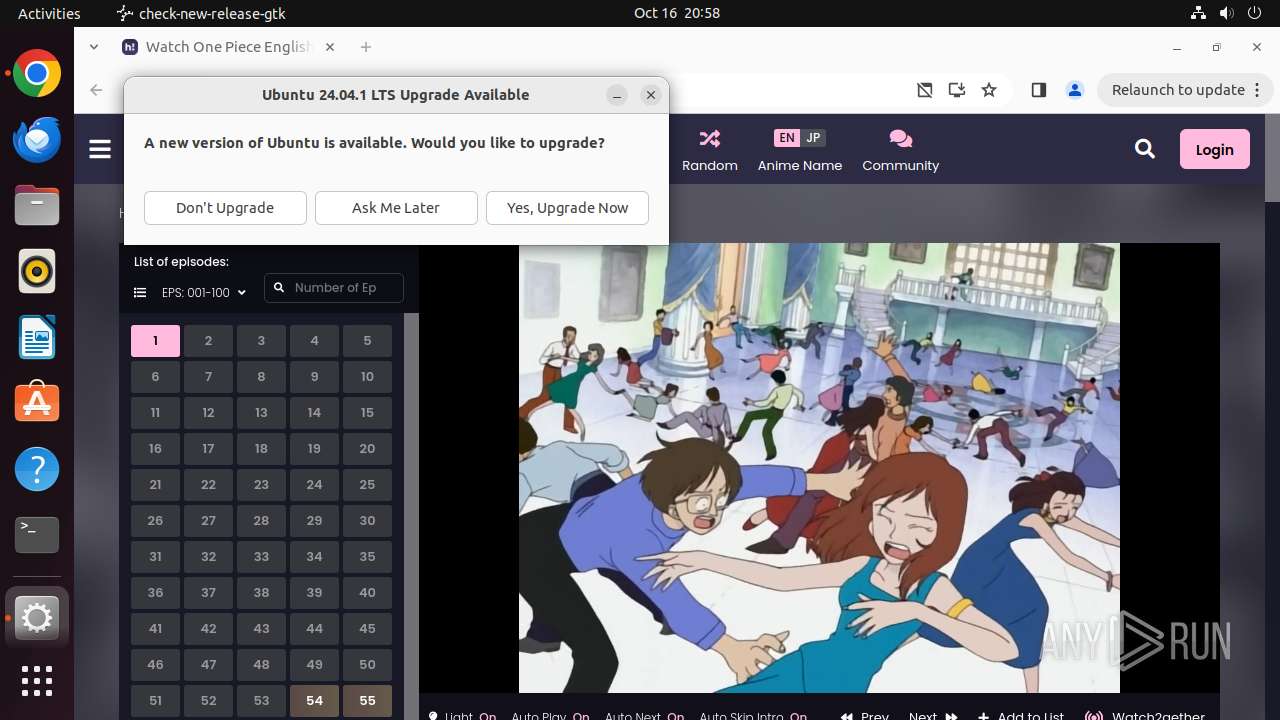This screenshot has width=1280, height=720.
Task: Open Watch2gether option
Action: [1145, 716]
